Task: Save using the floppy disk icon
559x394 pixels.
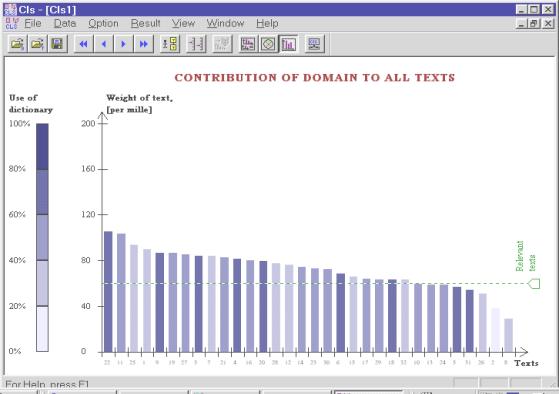Action: coord(57,44)
